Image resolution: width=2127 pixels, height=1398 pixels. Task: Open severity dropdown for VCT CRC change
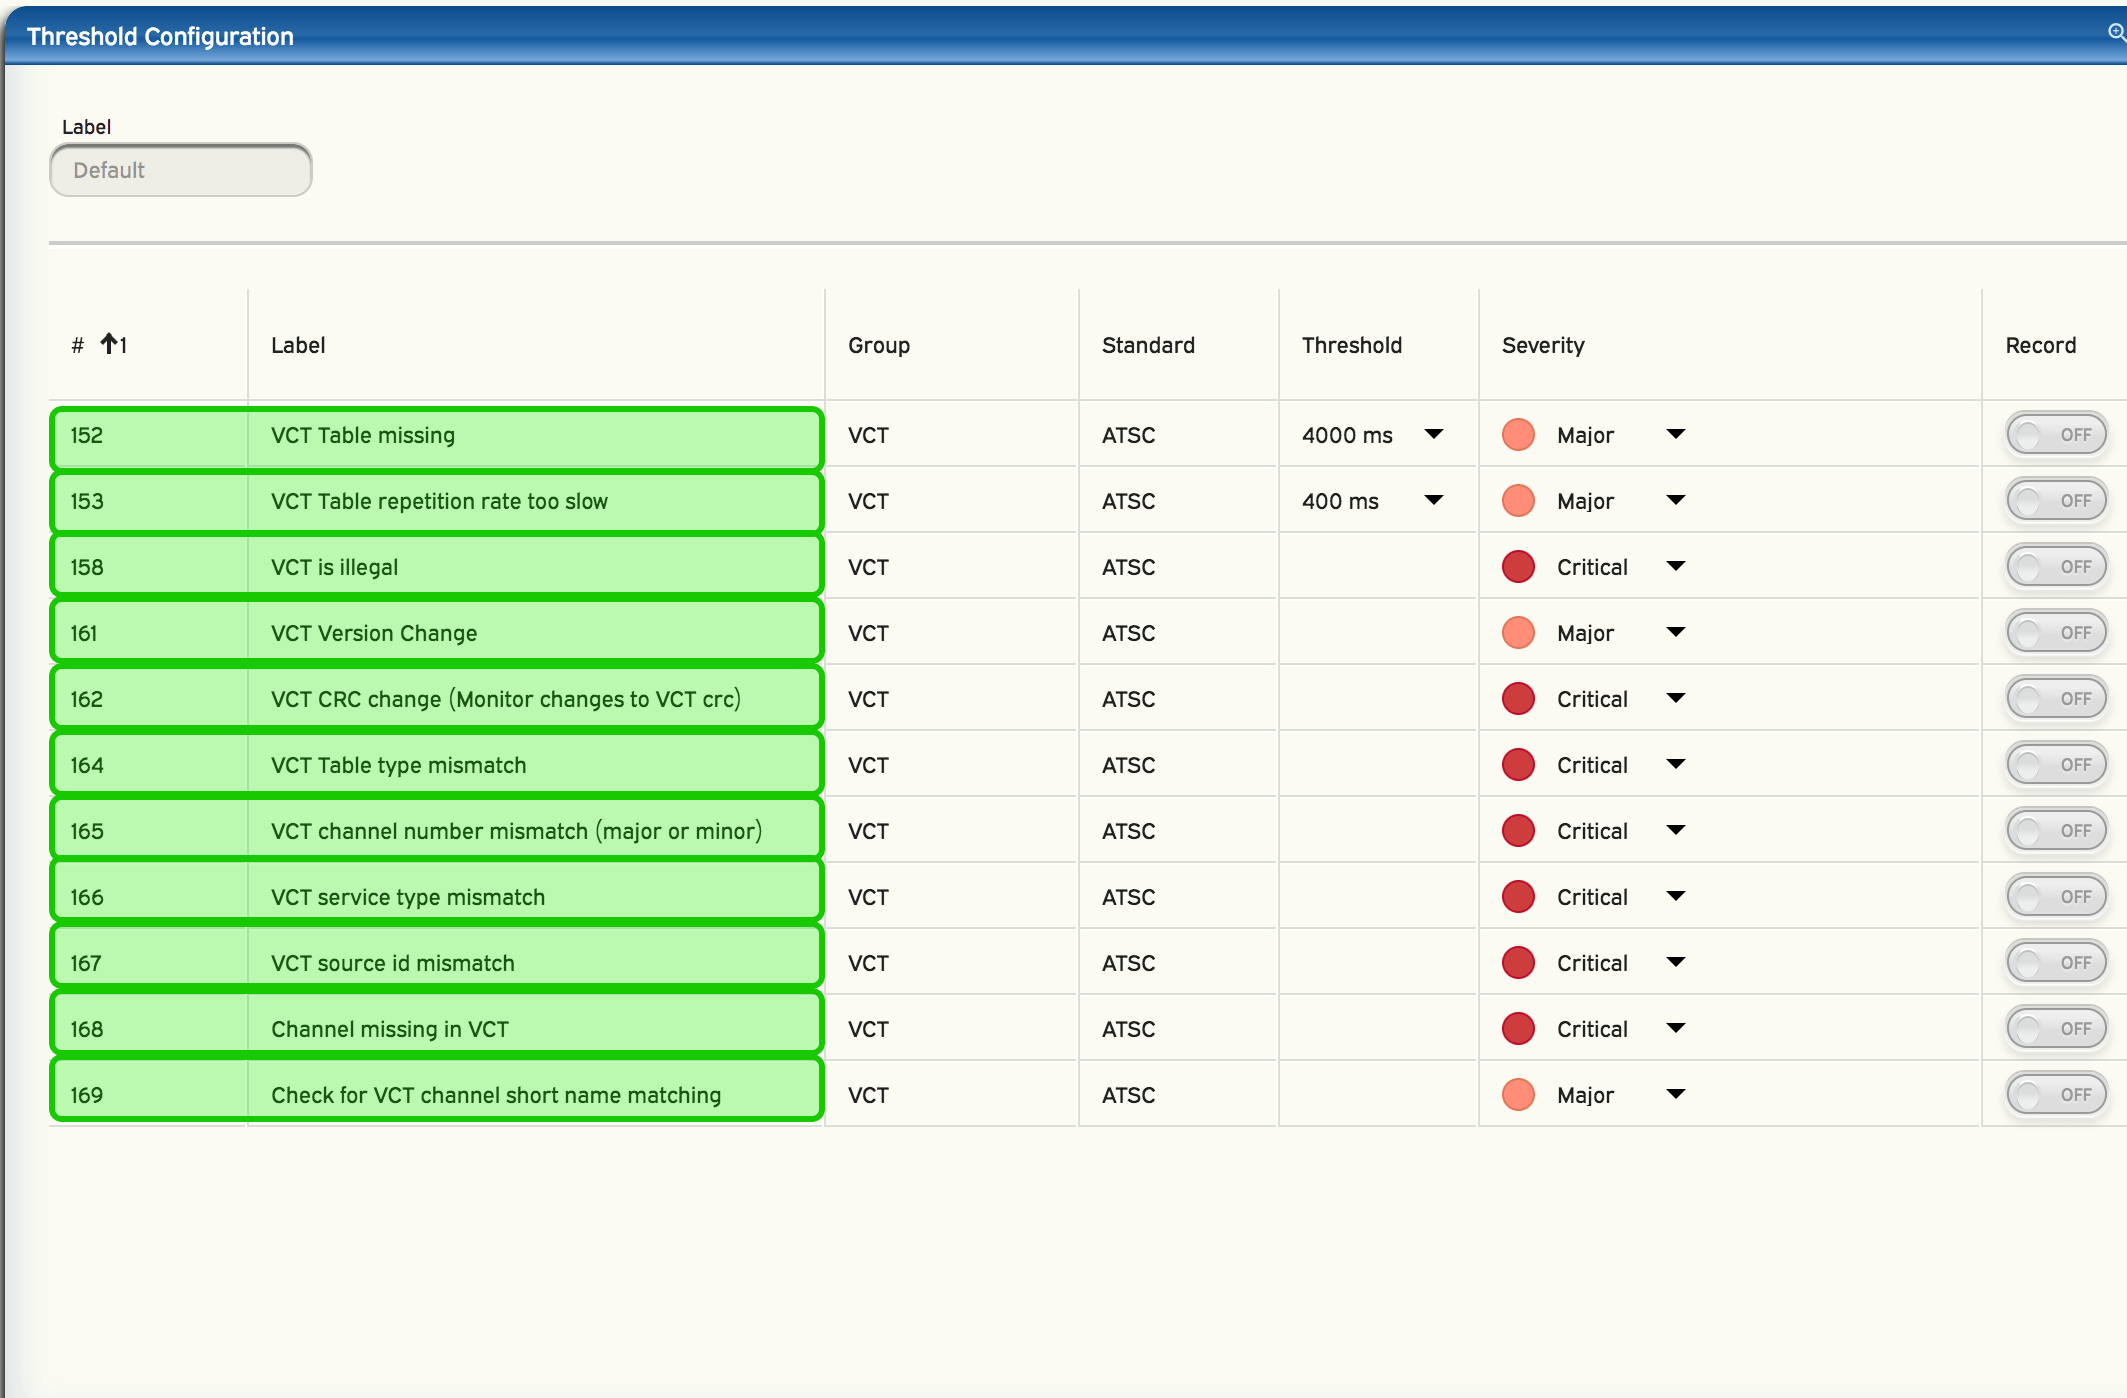1676,699
